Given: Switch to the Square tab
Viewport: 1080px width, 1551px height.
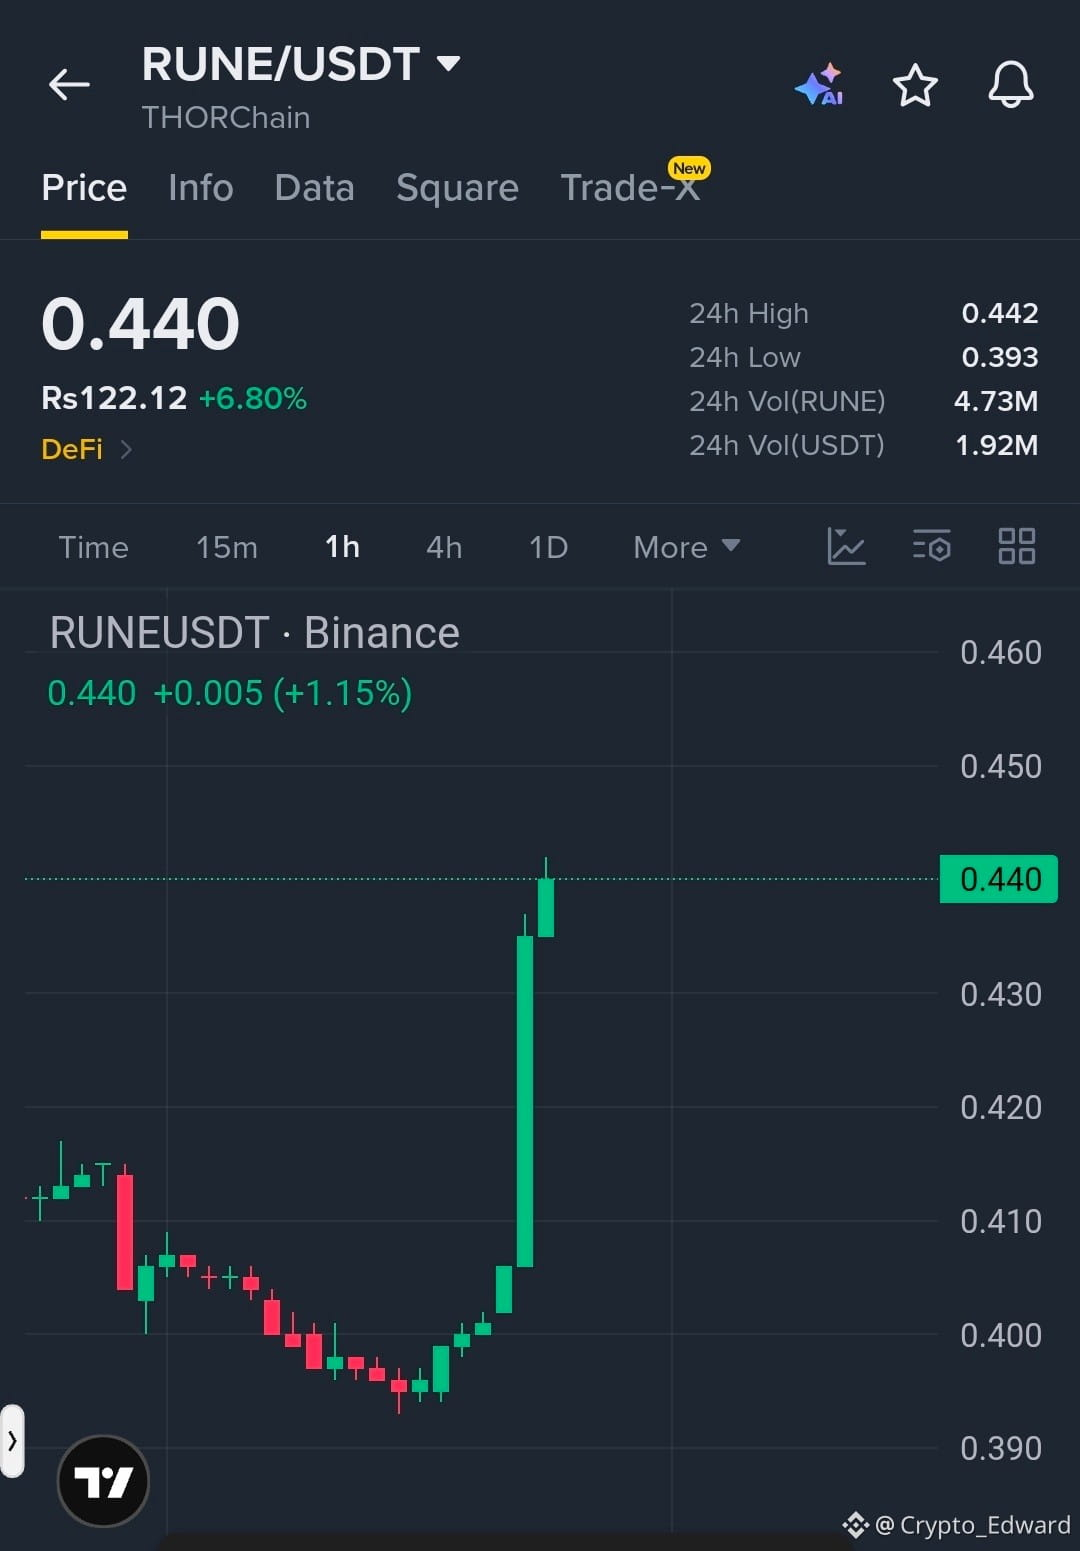Looking at the screenshot, I should (x=457, y=188).
